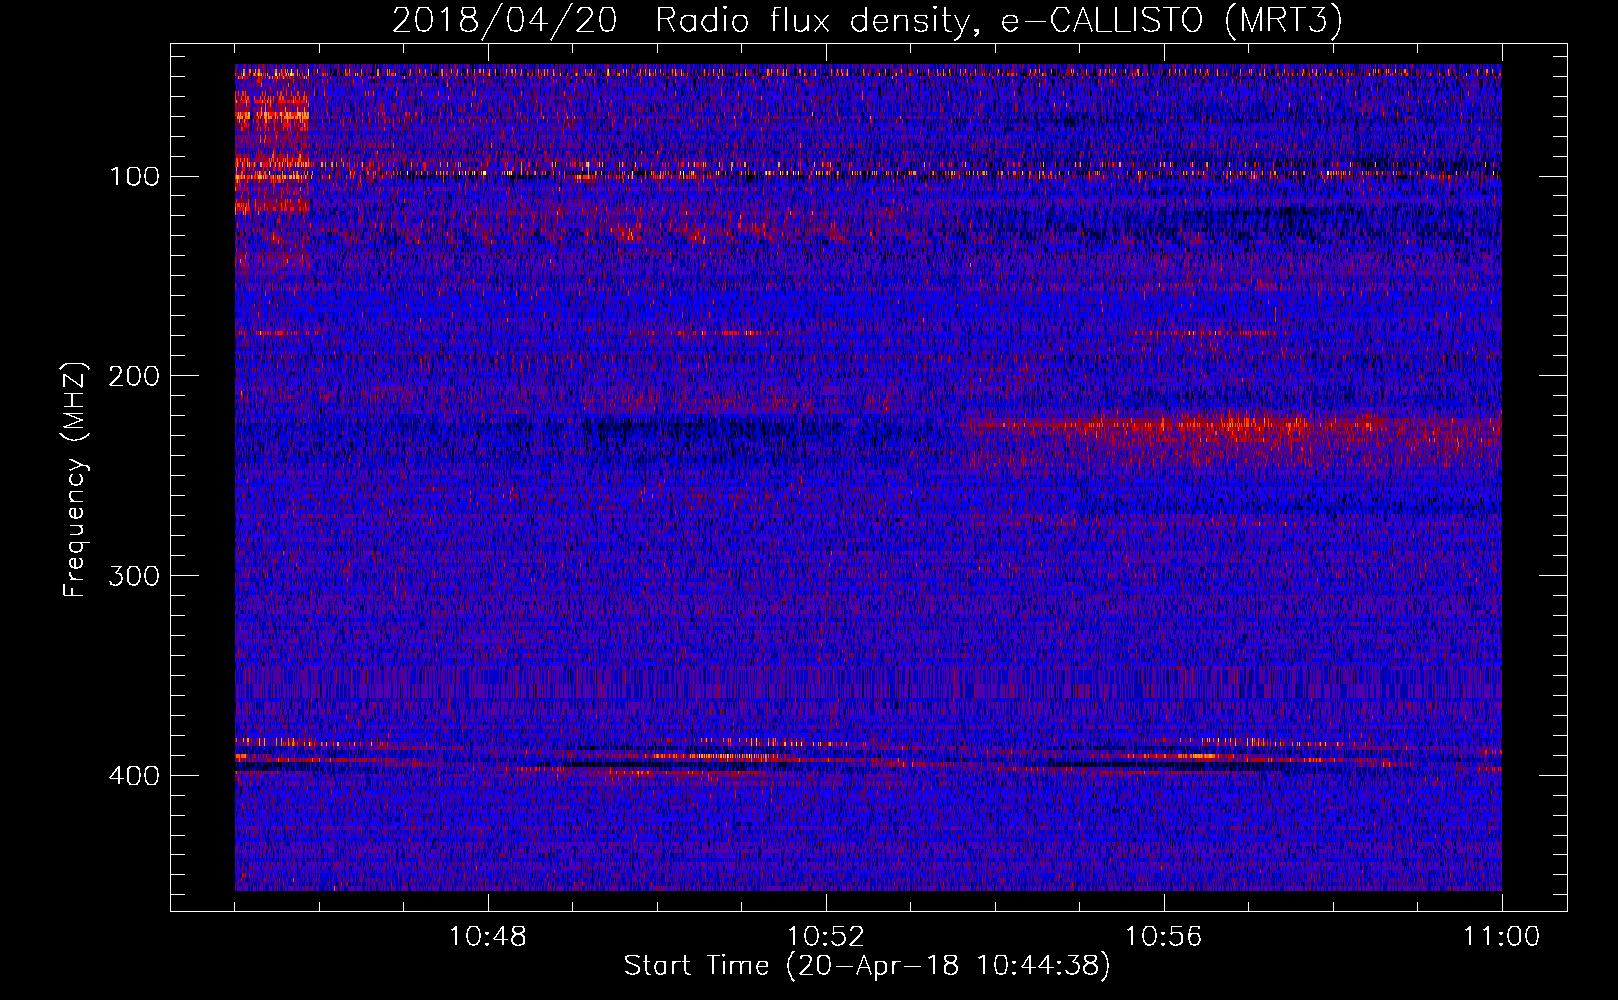The image size is (1618, 1000).
Task: Click the '10:52' time axis label
Action: click(826, 937)
